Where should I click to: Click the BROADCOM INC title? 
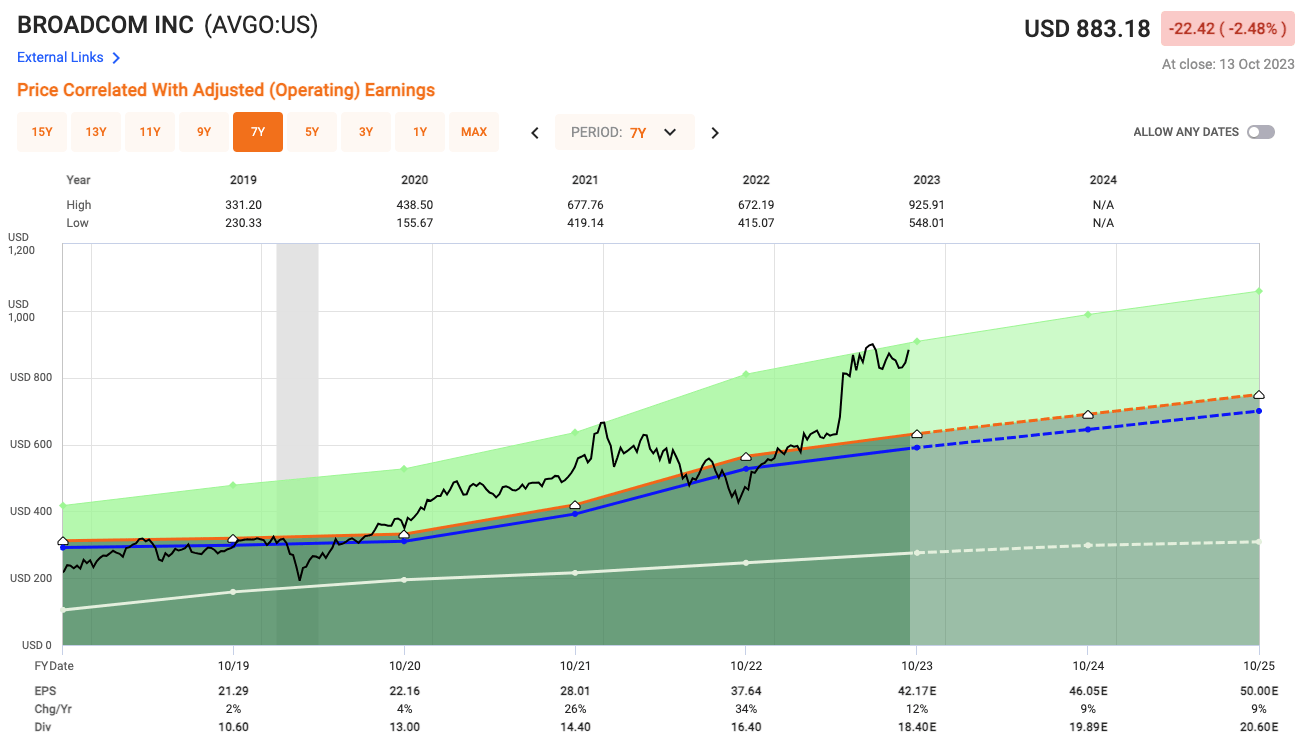[x=105, y=25]
